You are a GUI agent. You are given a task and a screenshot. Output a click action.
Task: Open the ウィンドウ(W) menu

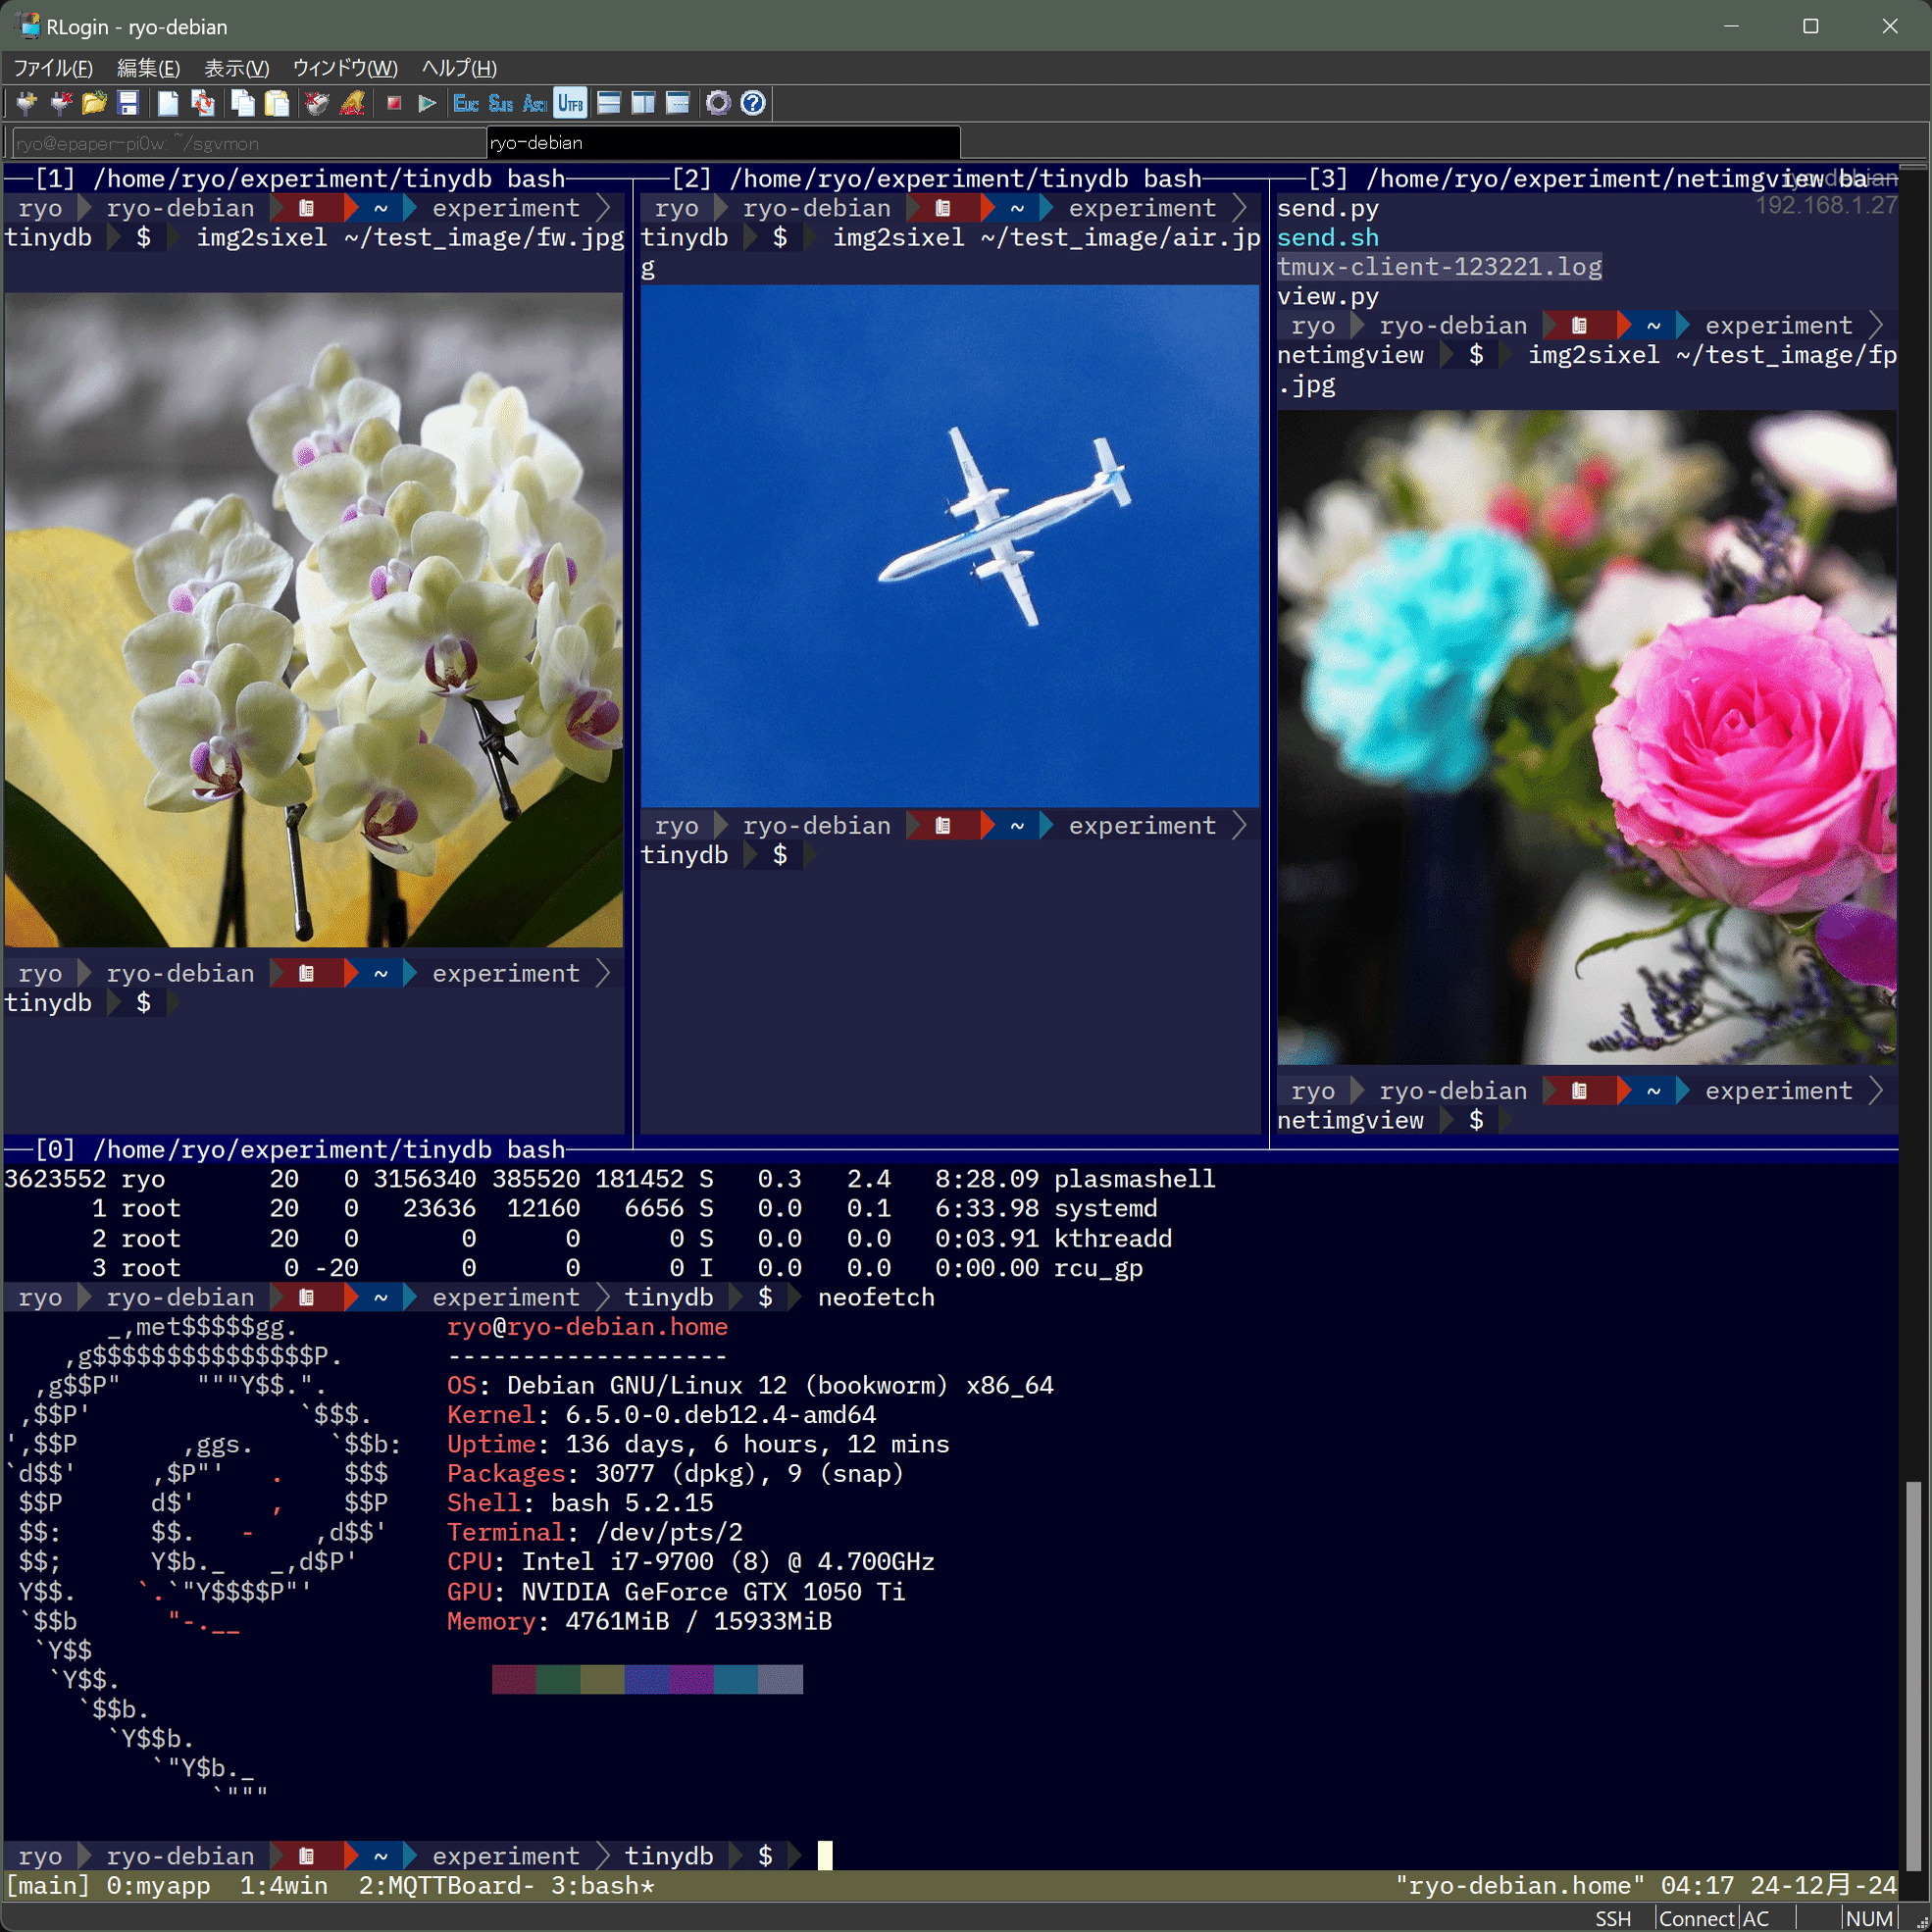tap(344, 68)
